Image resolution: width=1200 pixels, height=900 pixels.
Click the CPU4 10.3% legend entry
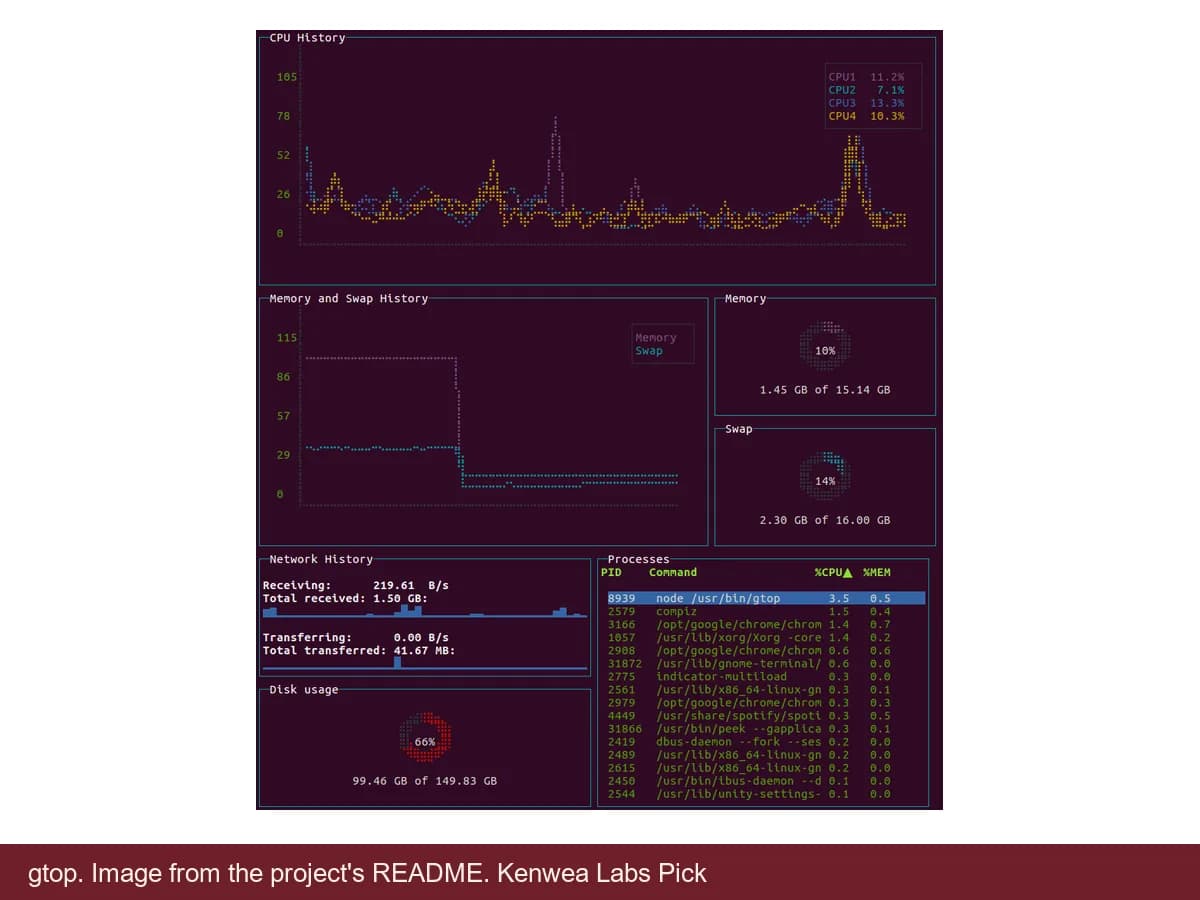(x=866, y=116)
